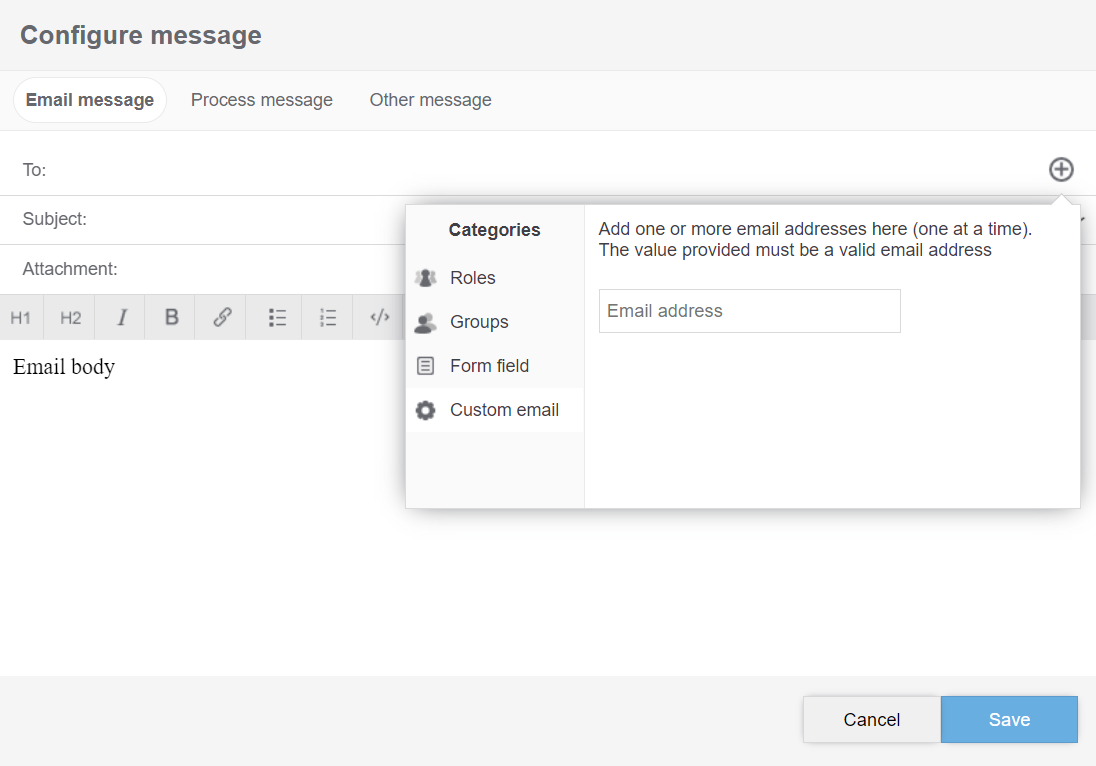The height and width of the screenshot is (766, 1096).
Task: Apply Heading 1 formatting
Action: (21, 318)
